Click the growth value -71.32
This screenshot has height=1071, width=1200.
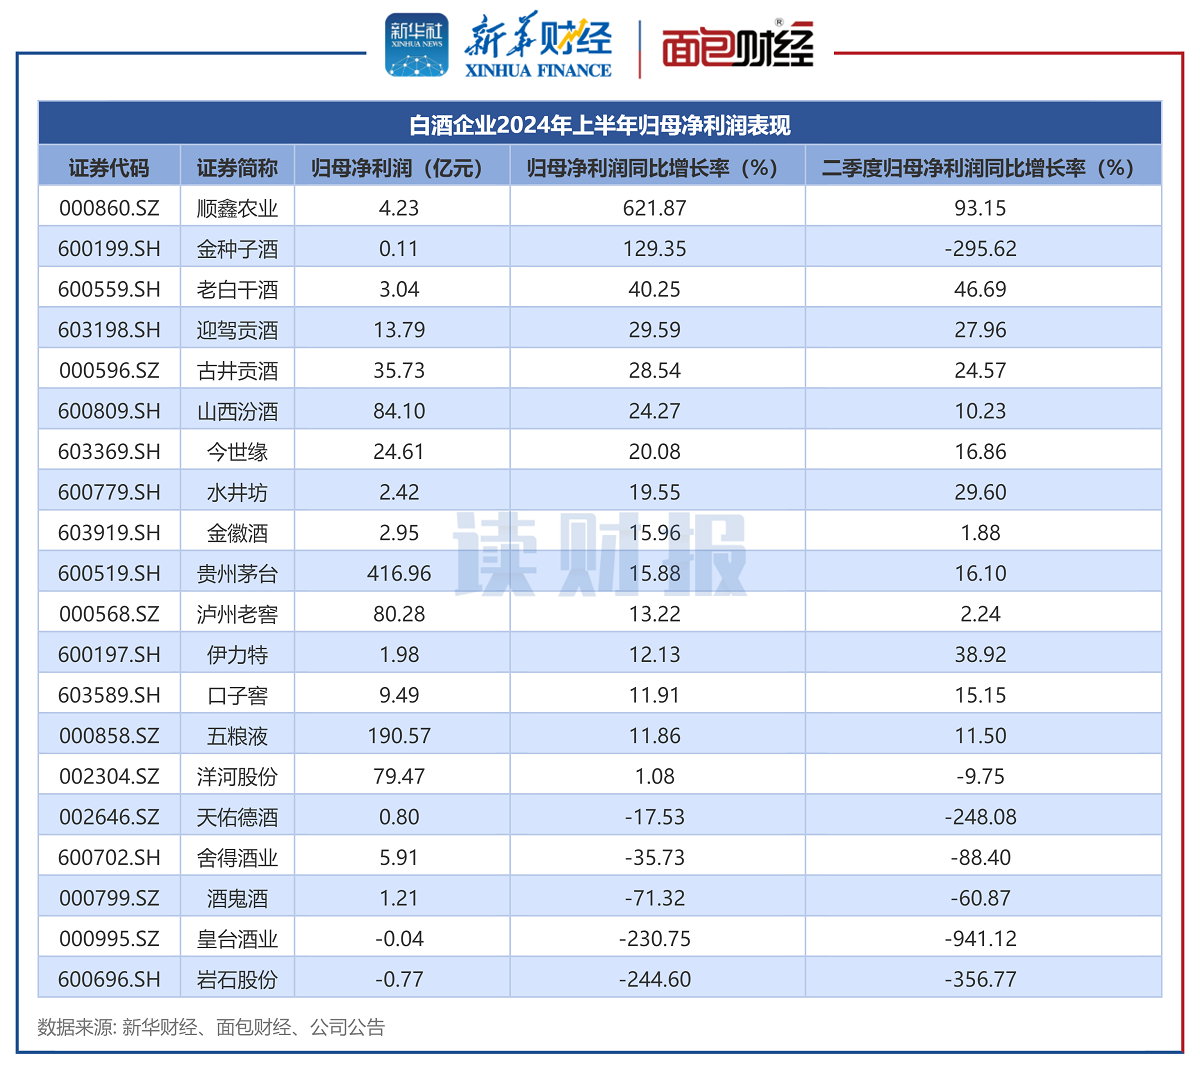655,898
